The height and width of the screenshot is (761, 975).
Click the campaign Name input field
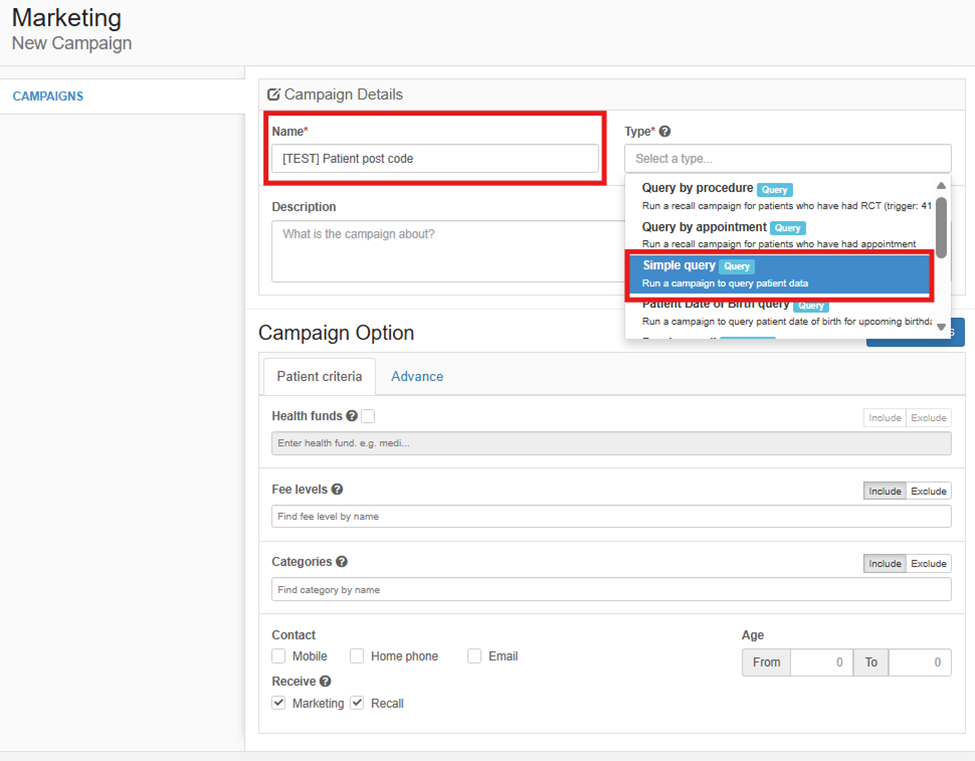[x=435, y=159]
